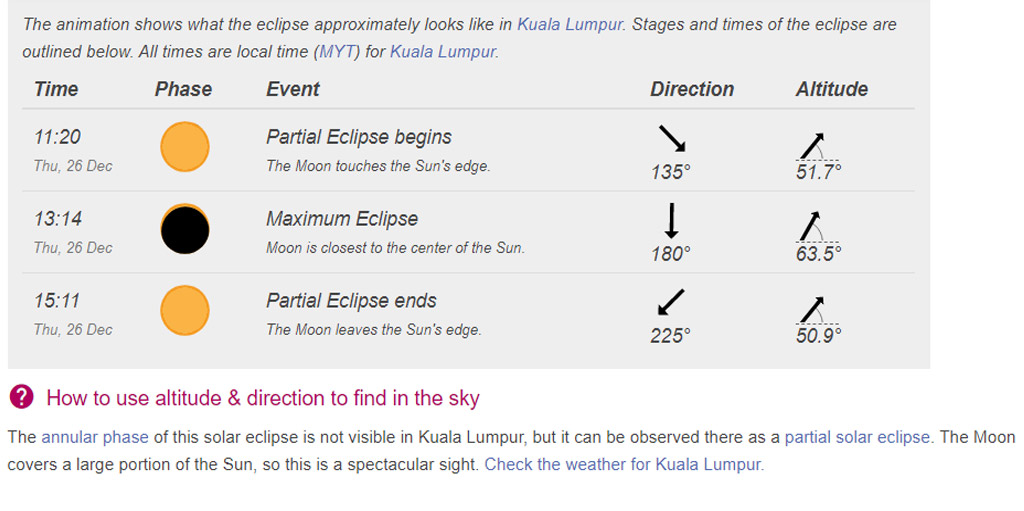Viewport: 1024px width, 511px height.
Task: Click the Phase column header
Action: click(x=183, y=89)
